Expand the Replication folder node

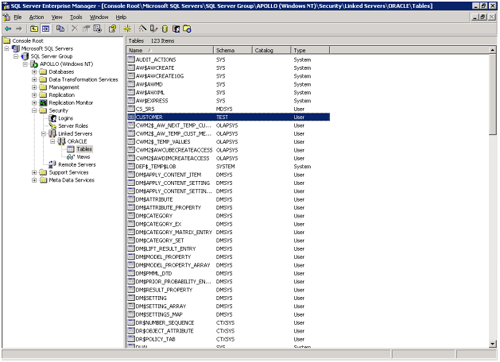(34, 95)
